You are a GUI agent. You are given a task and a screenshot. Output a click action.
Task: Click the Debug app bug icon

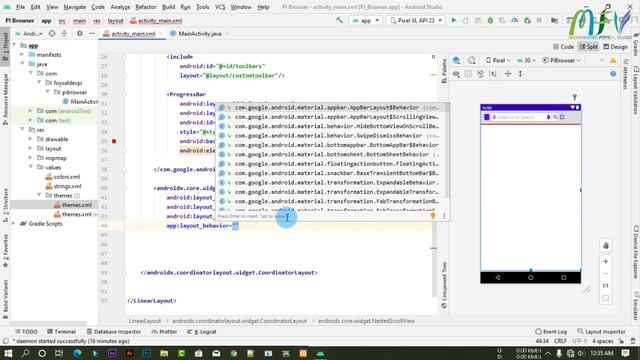pos(490,20)
